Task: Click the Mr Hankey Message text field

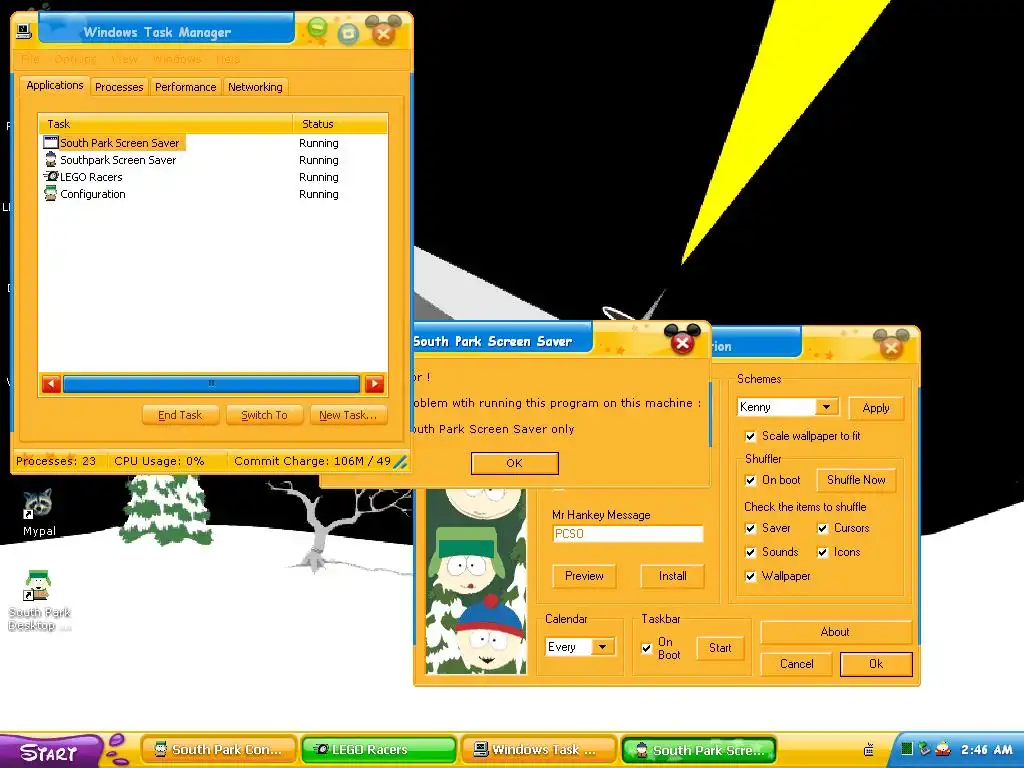Action: pyautogui.click(x=628, y=534)
